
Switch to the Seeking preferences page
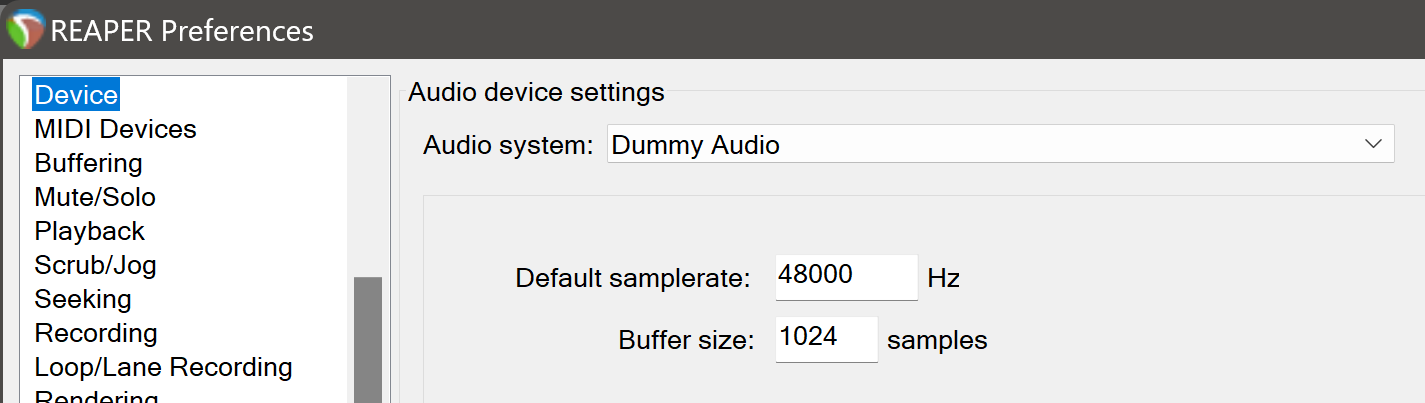pos(83,299)
